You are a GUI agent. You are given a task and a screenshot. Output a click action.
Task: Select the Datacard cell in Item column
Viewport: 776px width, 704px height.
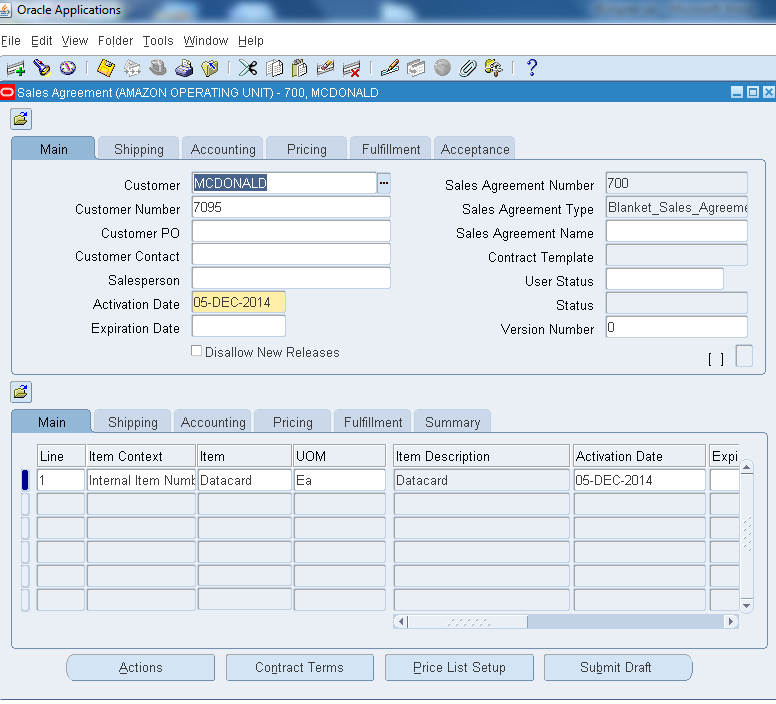pos(244,480)
